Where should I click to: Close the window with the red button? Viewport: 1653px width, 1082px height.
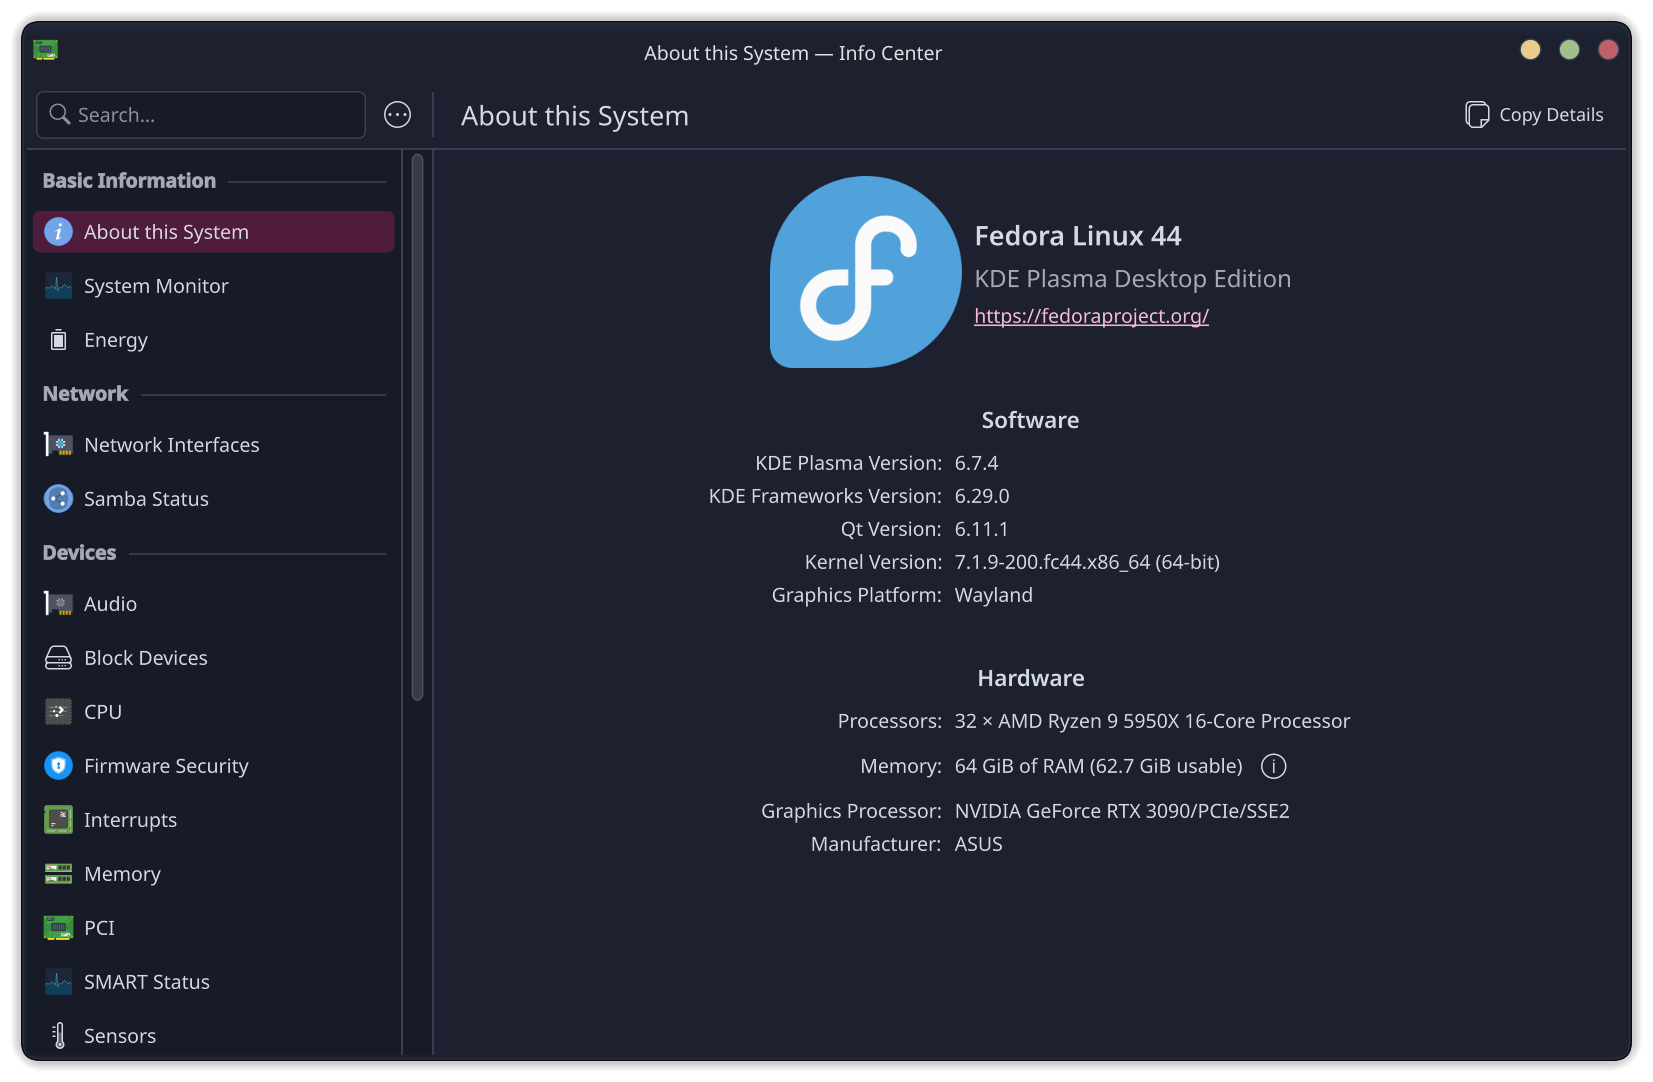click(x=1608, y=50)
